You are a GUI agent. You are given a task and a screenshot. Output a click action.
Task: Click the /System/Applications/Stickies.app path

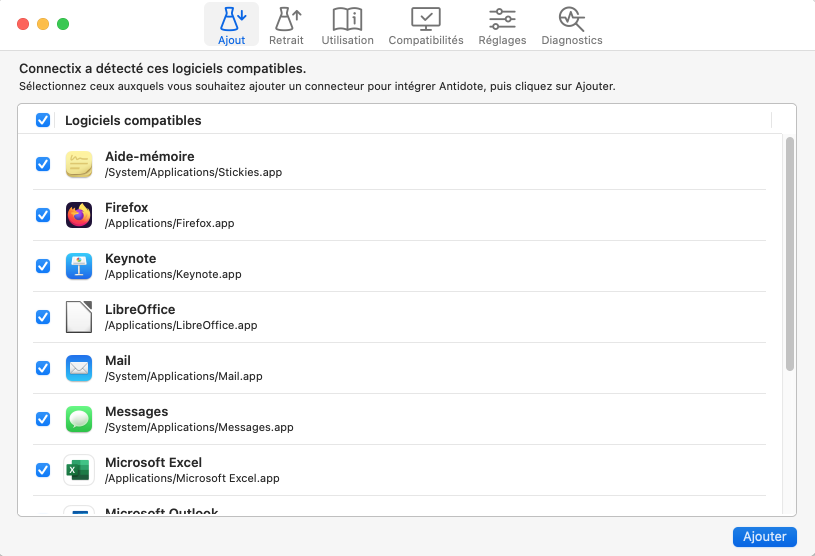coord(193,172)
